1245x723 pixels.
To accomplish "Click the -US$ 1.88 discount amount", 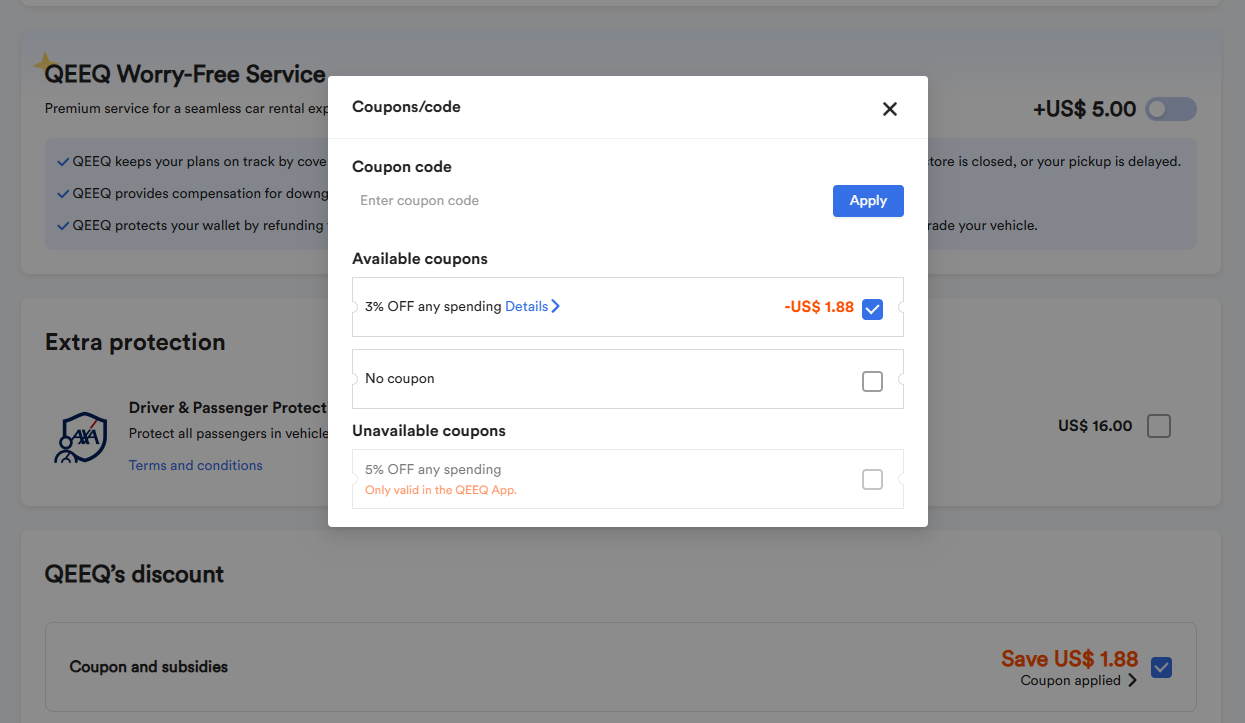I will [x=819, y=307].
